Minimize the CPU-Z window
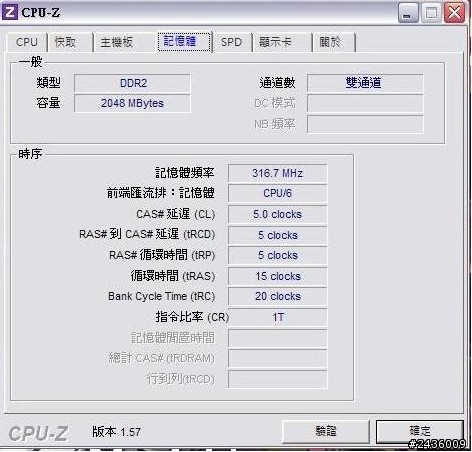Image resolution: width=472 pixels, height=452 pixels. (408, 13)
